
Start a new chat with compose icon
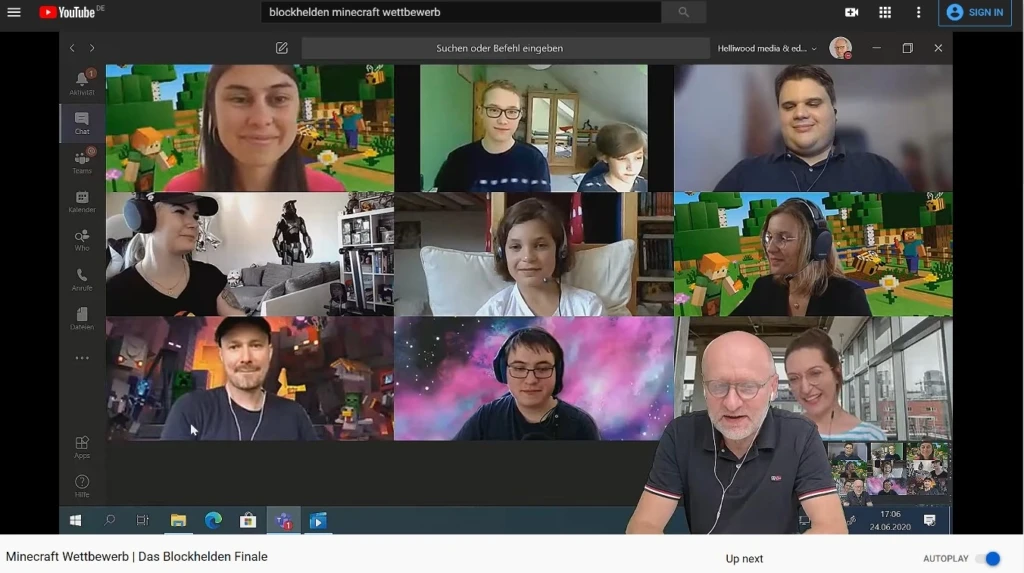(x=281, y=48)
